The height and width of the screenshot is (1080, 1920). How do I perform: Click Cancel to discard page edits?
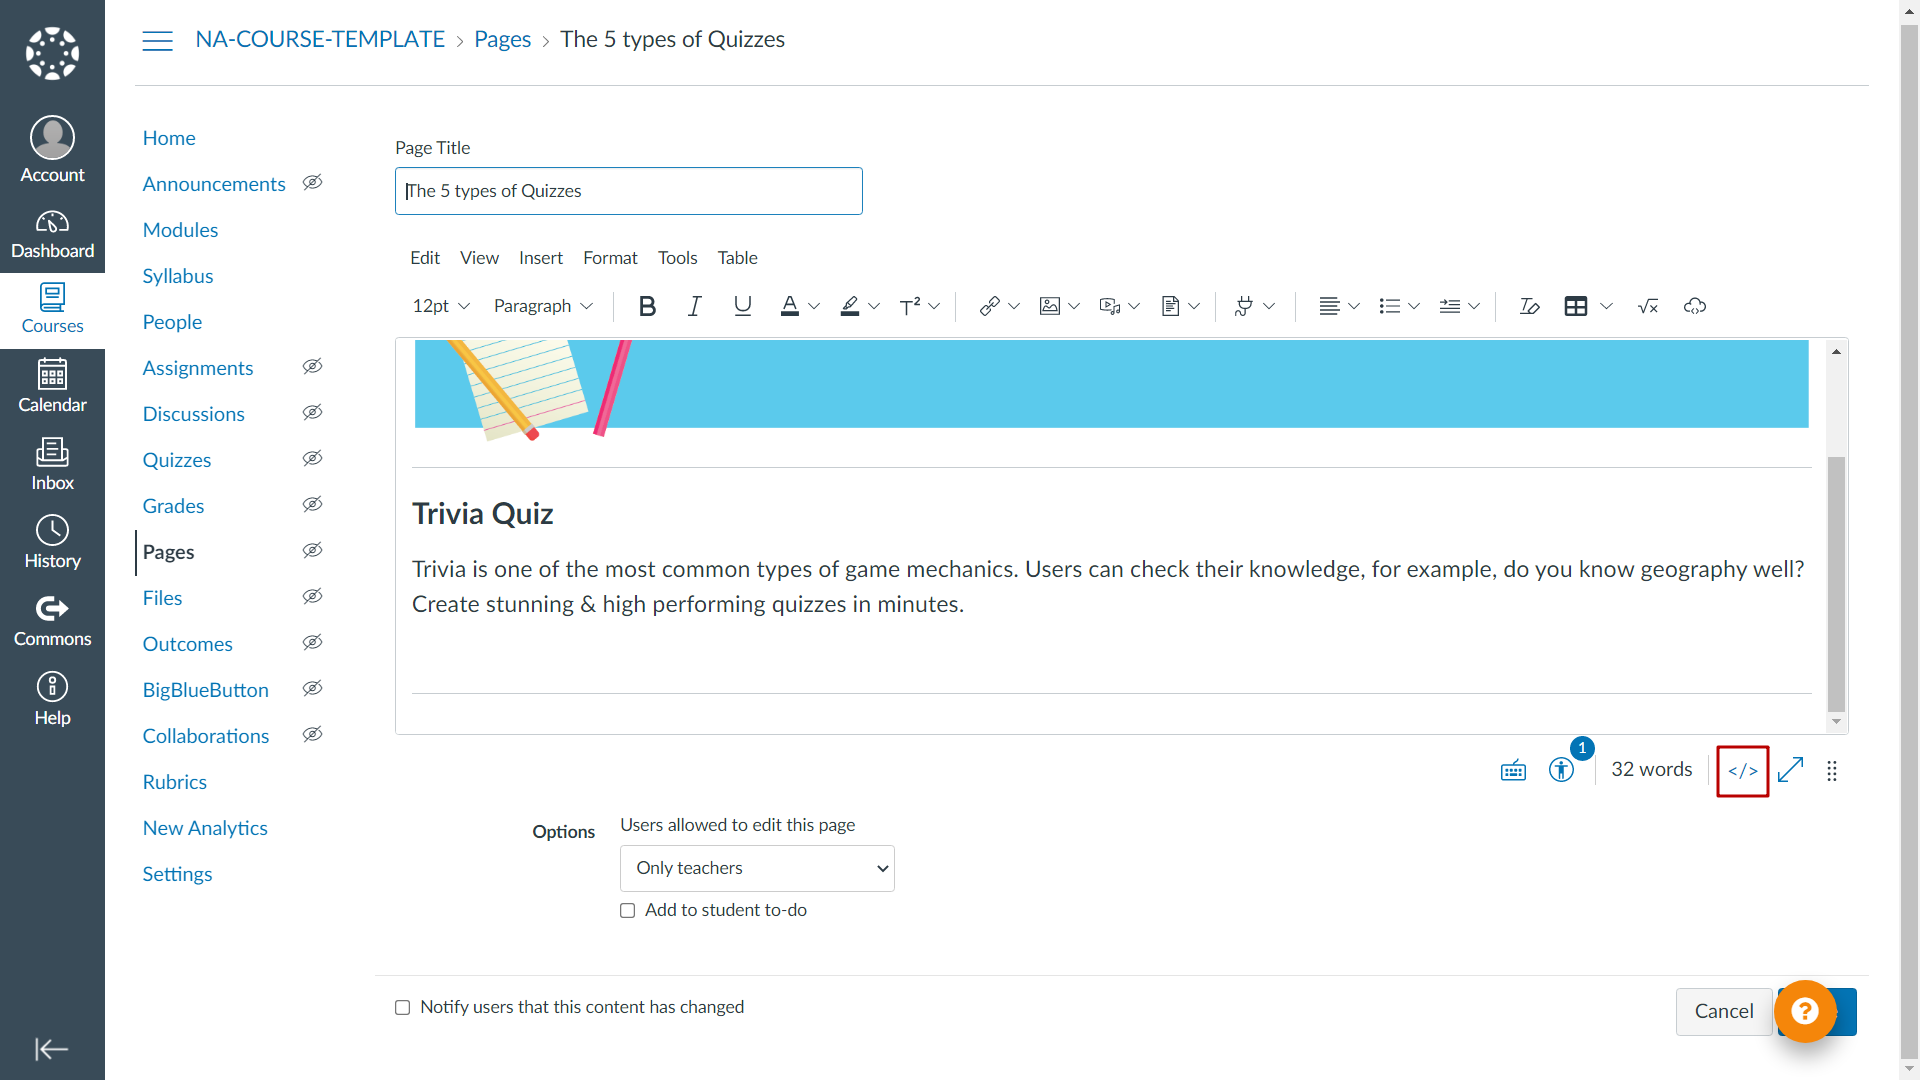pyautogui.click(x=1724, y=1011)
